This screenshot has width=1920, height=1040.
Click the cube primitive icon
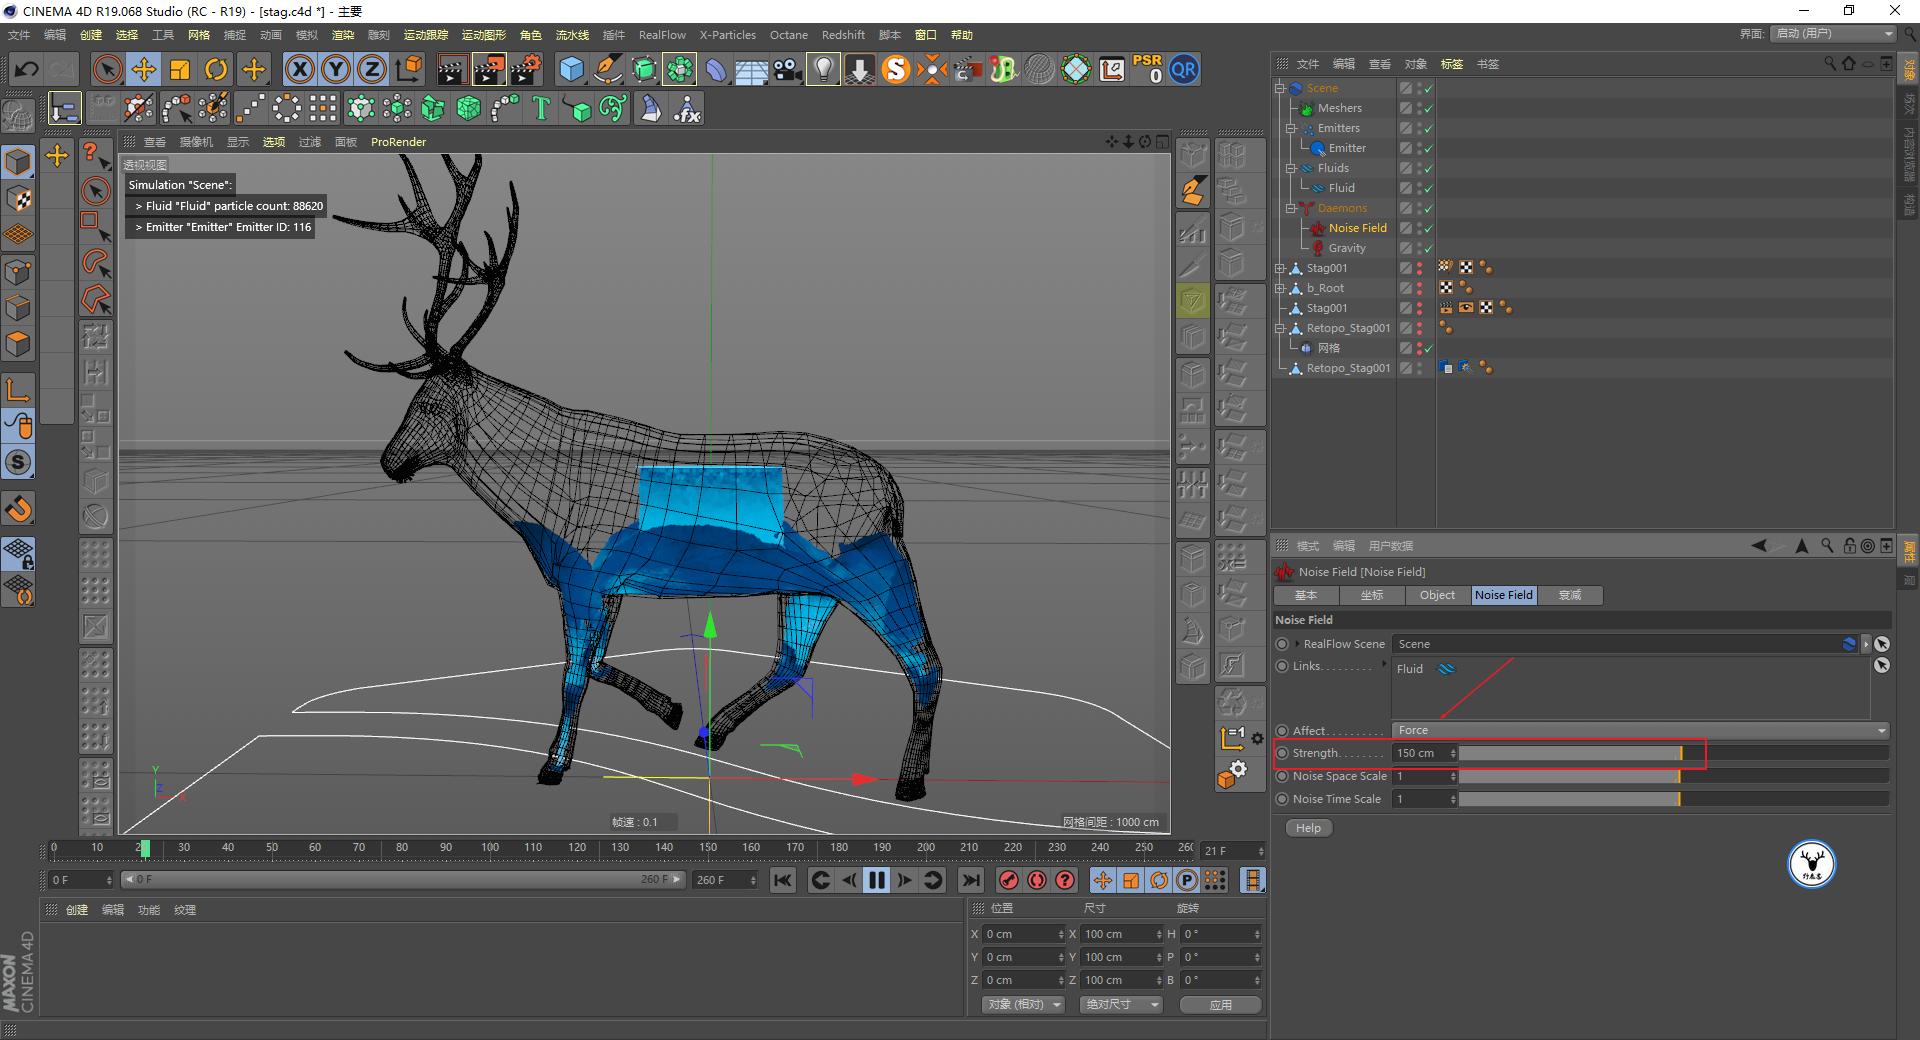(x=571, y=69)
